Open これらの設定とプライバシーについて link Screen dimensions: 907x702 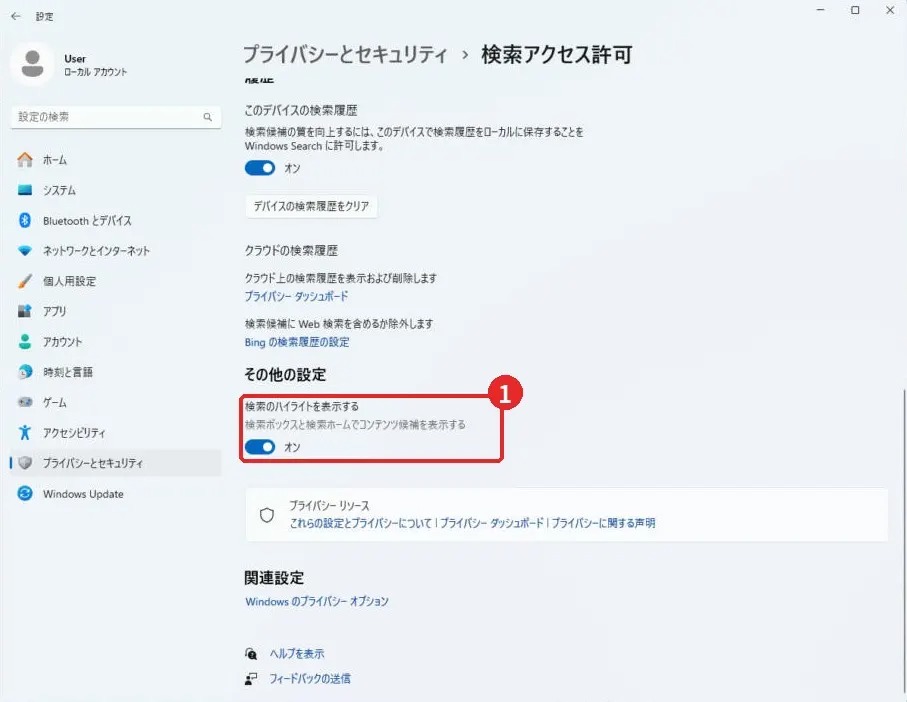[x=360, y=523]
